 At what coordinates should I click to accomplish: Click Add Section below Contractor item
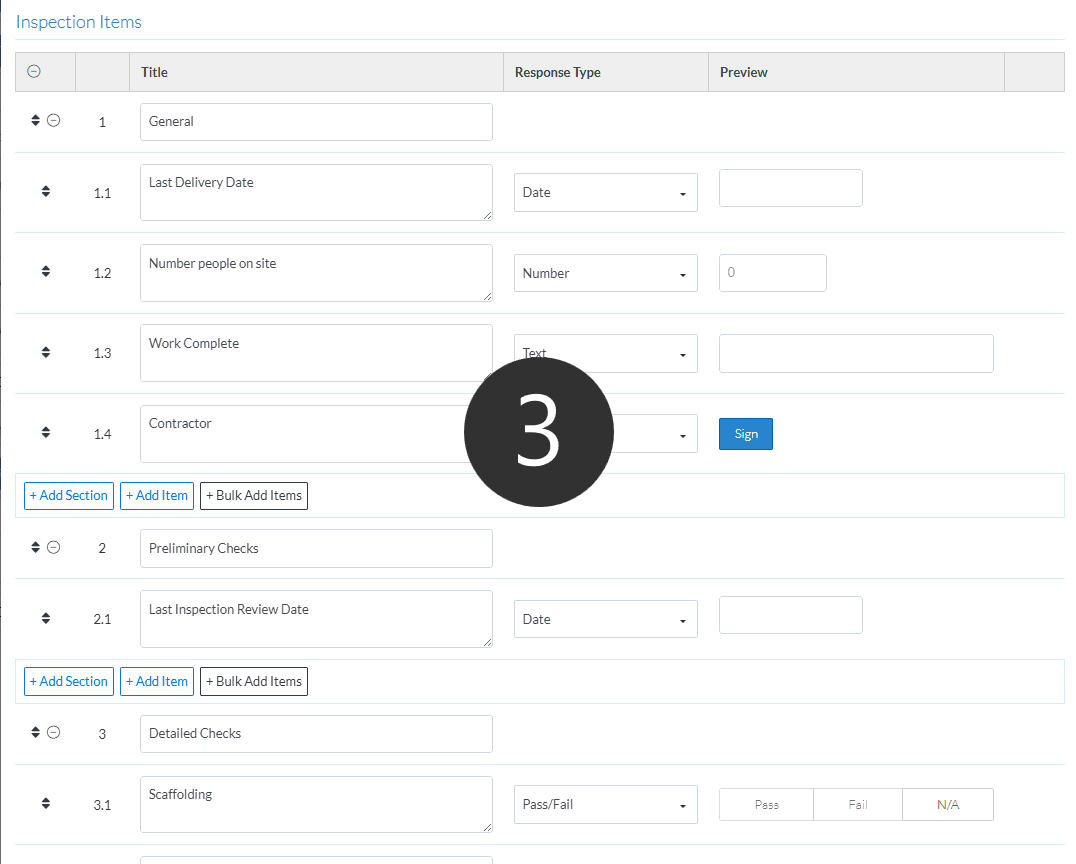tap(69, 496)
